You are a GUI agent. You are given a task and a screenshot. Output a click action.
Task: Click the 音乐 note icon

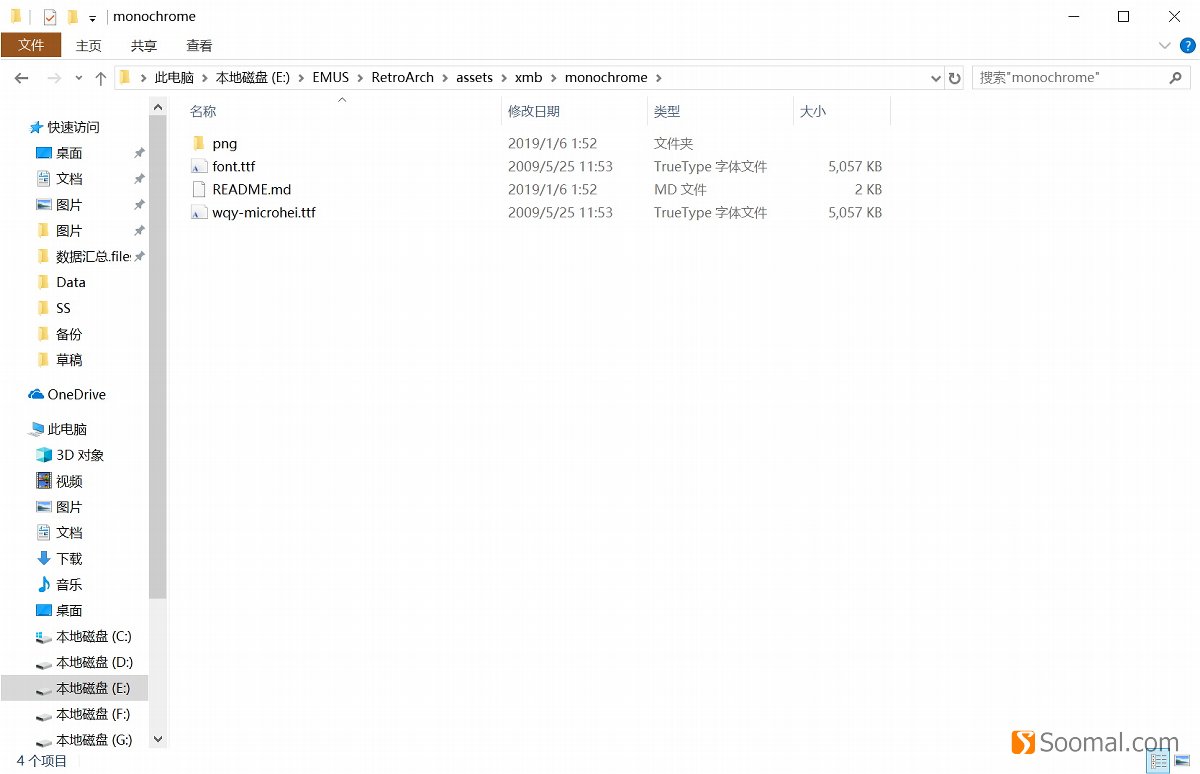click(43, 584)
